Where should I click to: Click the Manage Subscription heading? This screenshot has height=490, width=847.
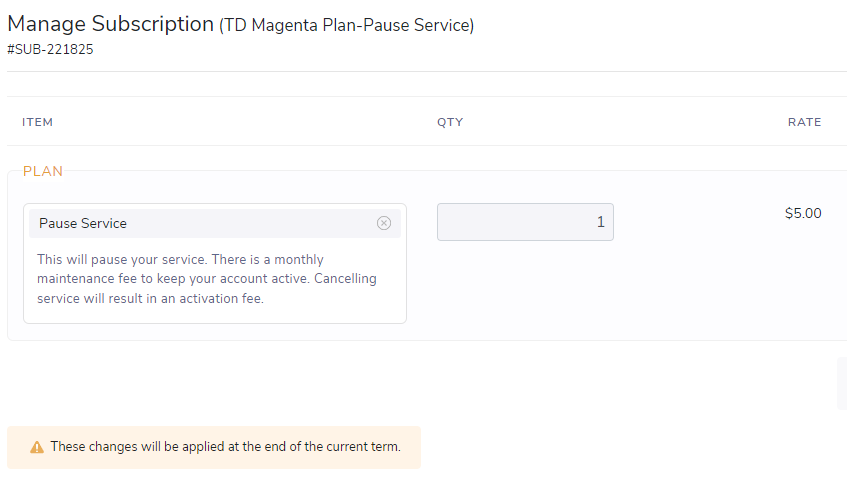(x=110, y=24)
